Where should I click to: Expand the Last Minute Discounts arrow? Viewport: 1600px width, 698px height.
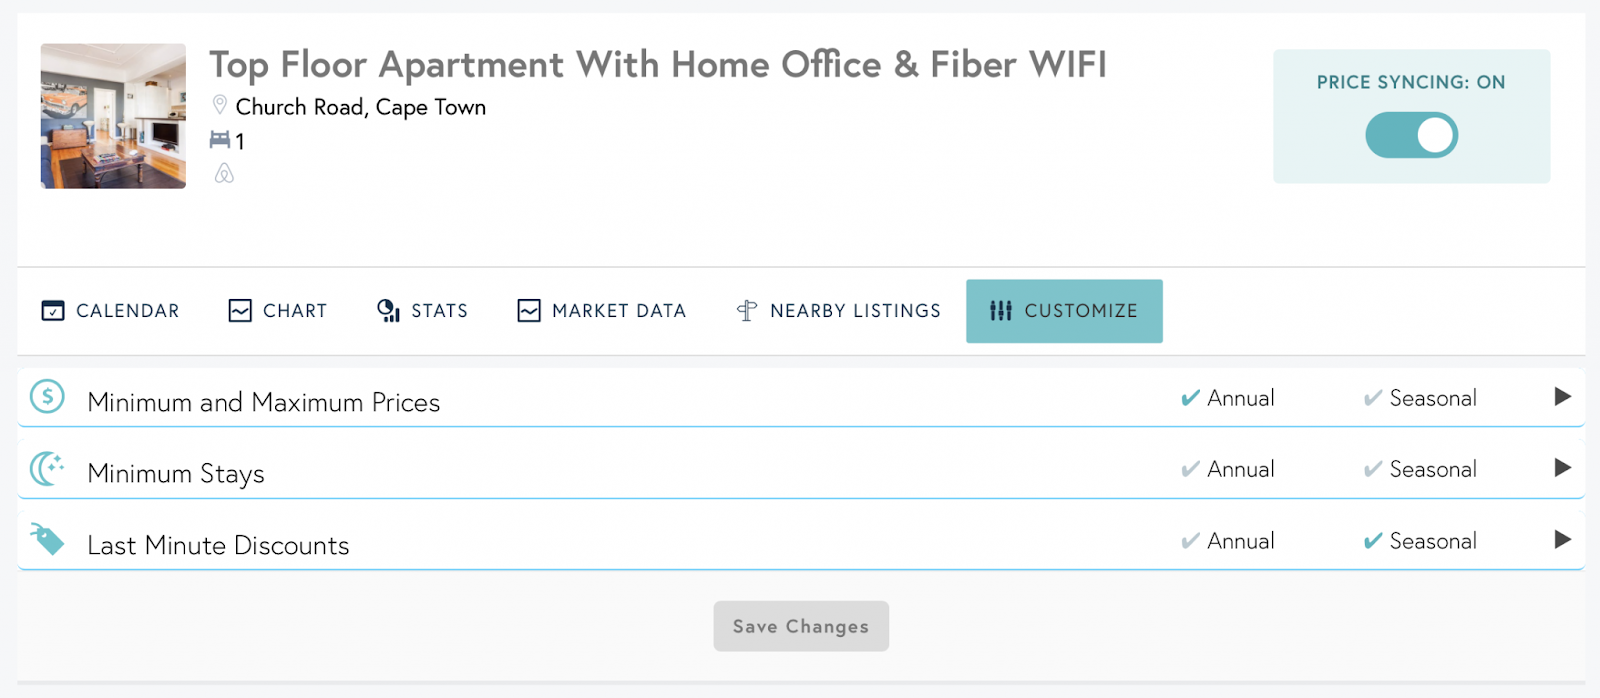click(x=1562, y=540)
